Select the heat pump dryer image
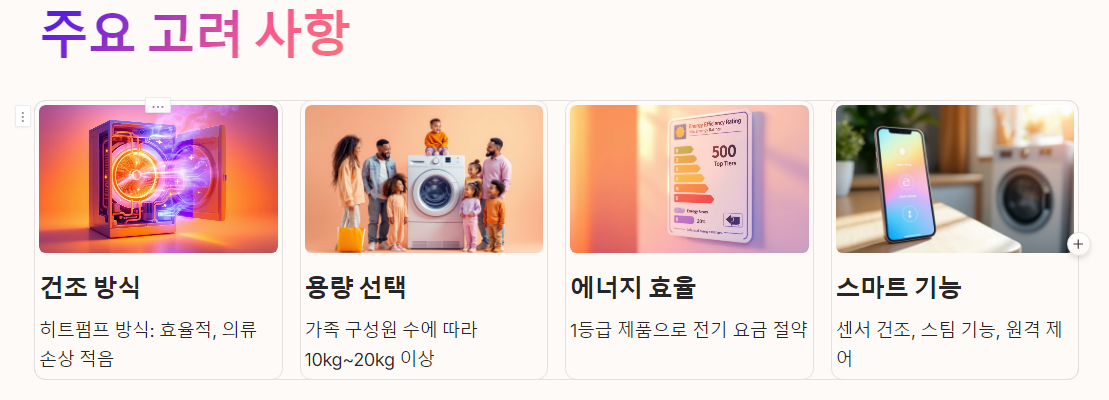 click(158, 179)
